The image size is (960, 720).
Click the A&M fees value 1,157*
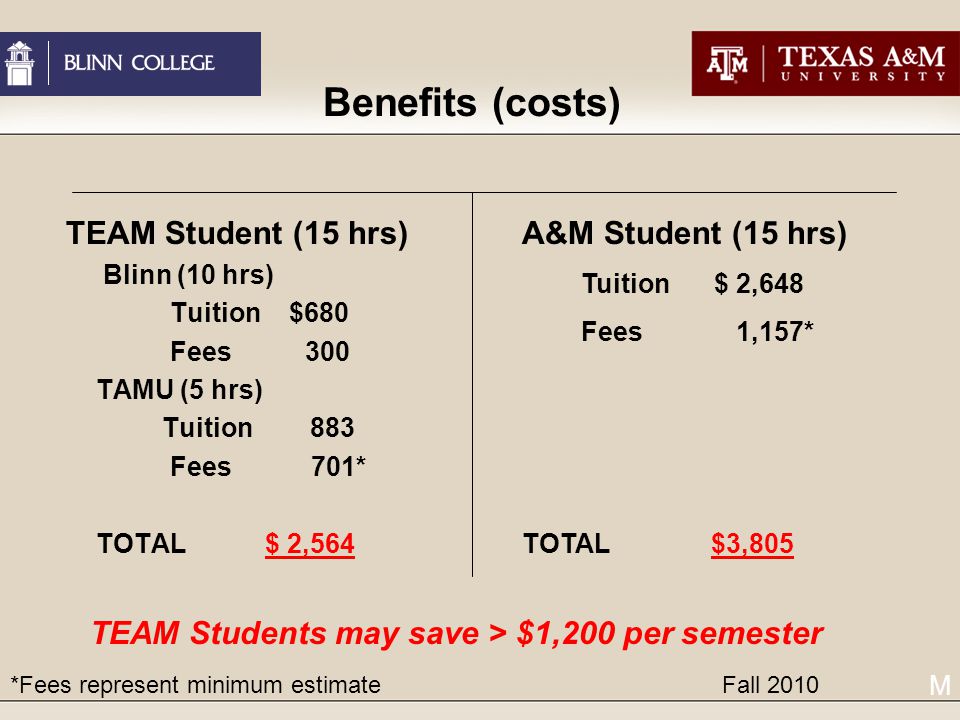[x=775, y=332]
